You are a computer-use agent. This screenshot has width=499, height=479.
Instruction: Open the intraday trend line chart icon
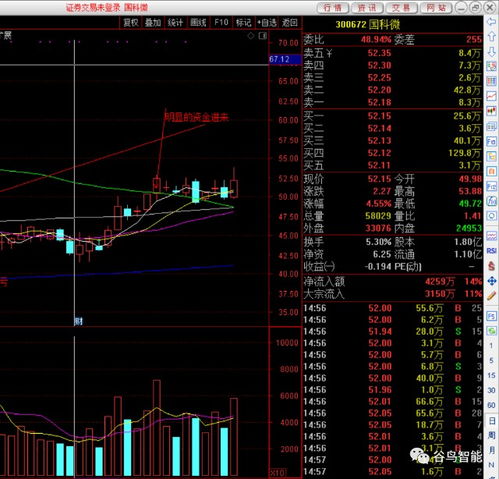click(x=492, y=96)
